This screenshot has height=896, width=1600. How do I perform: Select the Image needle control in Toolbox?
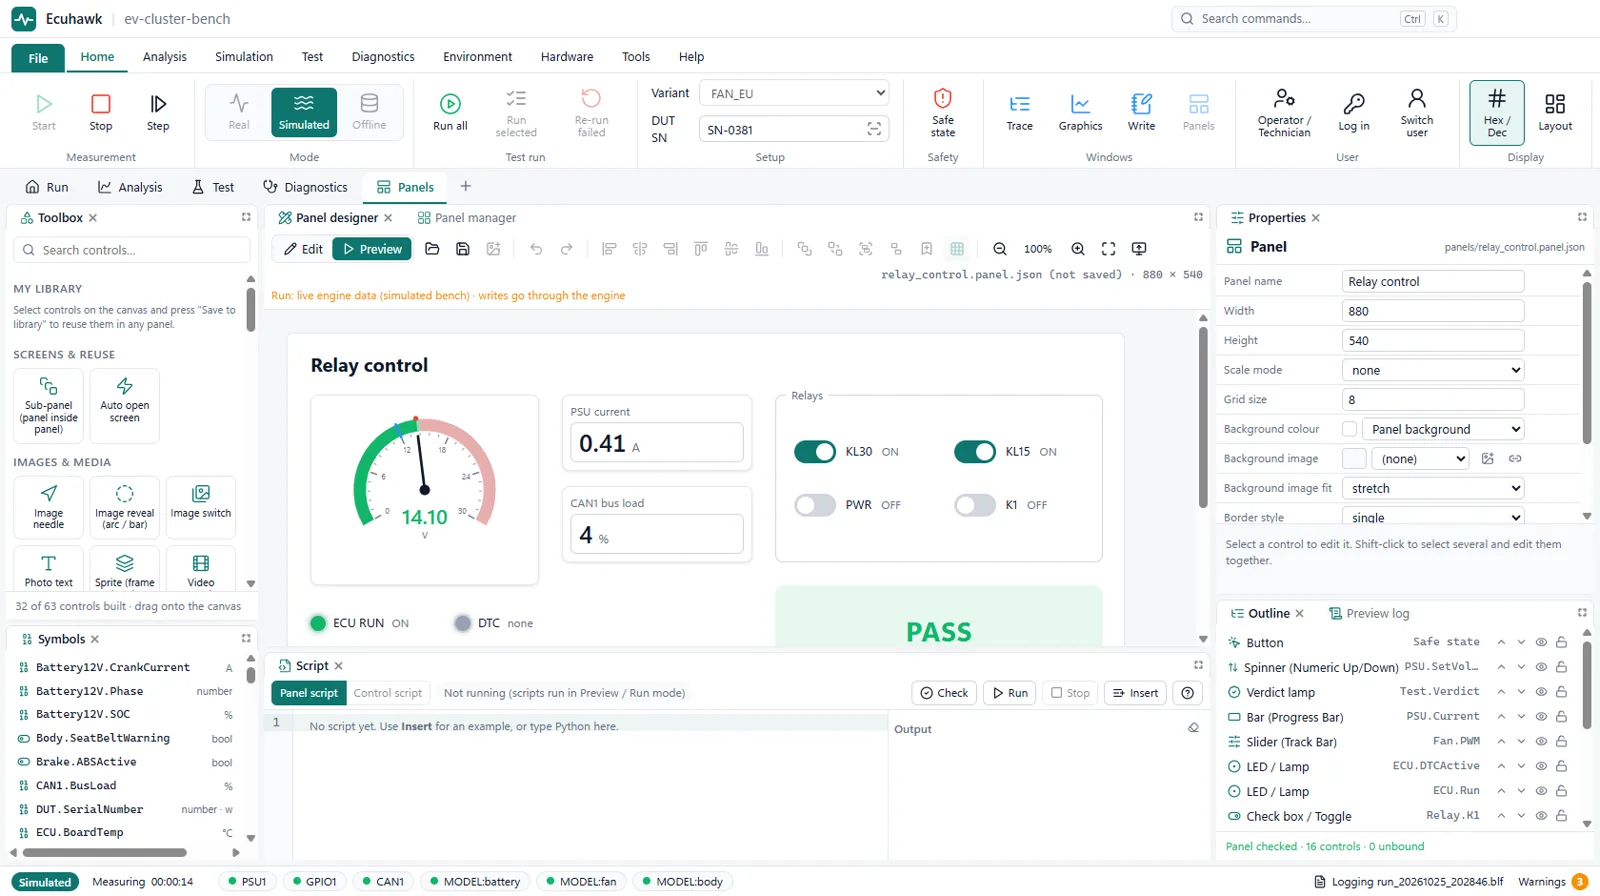pos(48,507)
